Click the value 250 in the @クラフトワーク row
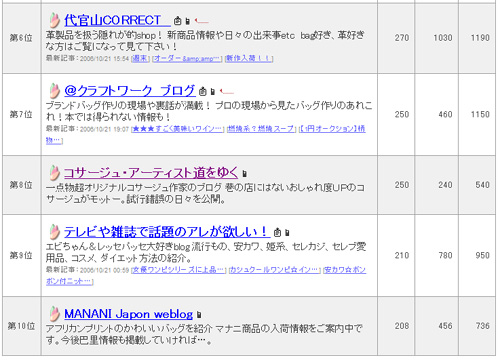This screenshot has height=362, width=500. [x=402, y=115]
